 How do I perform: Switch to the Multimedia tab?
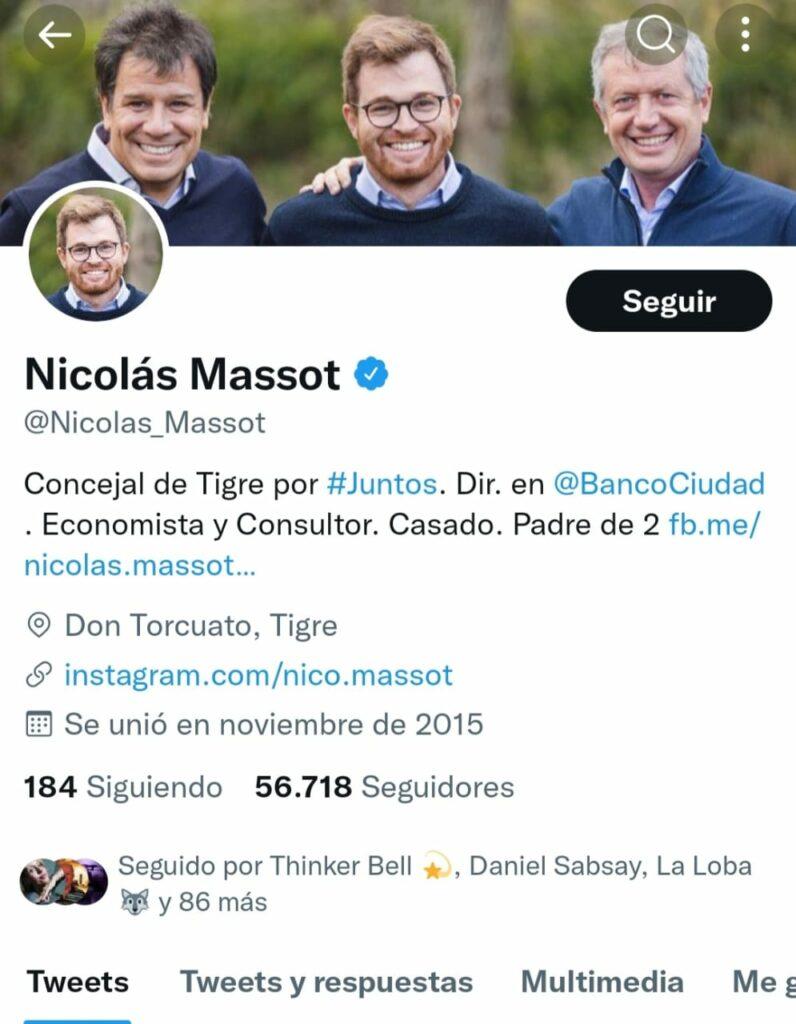coord(602,982)
